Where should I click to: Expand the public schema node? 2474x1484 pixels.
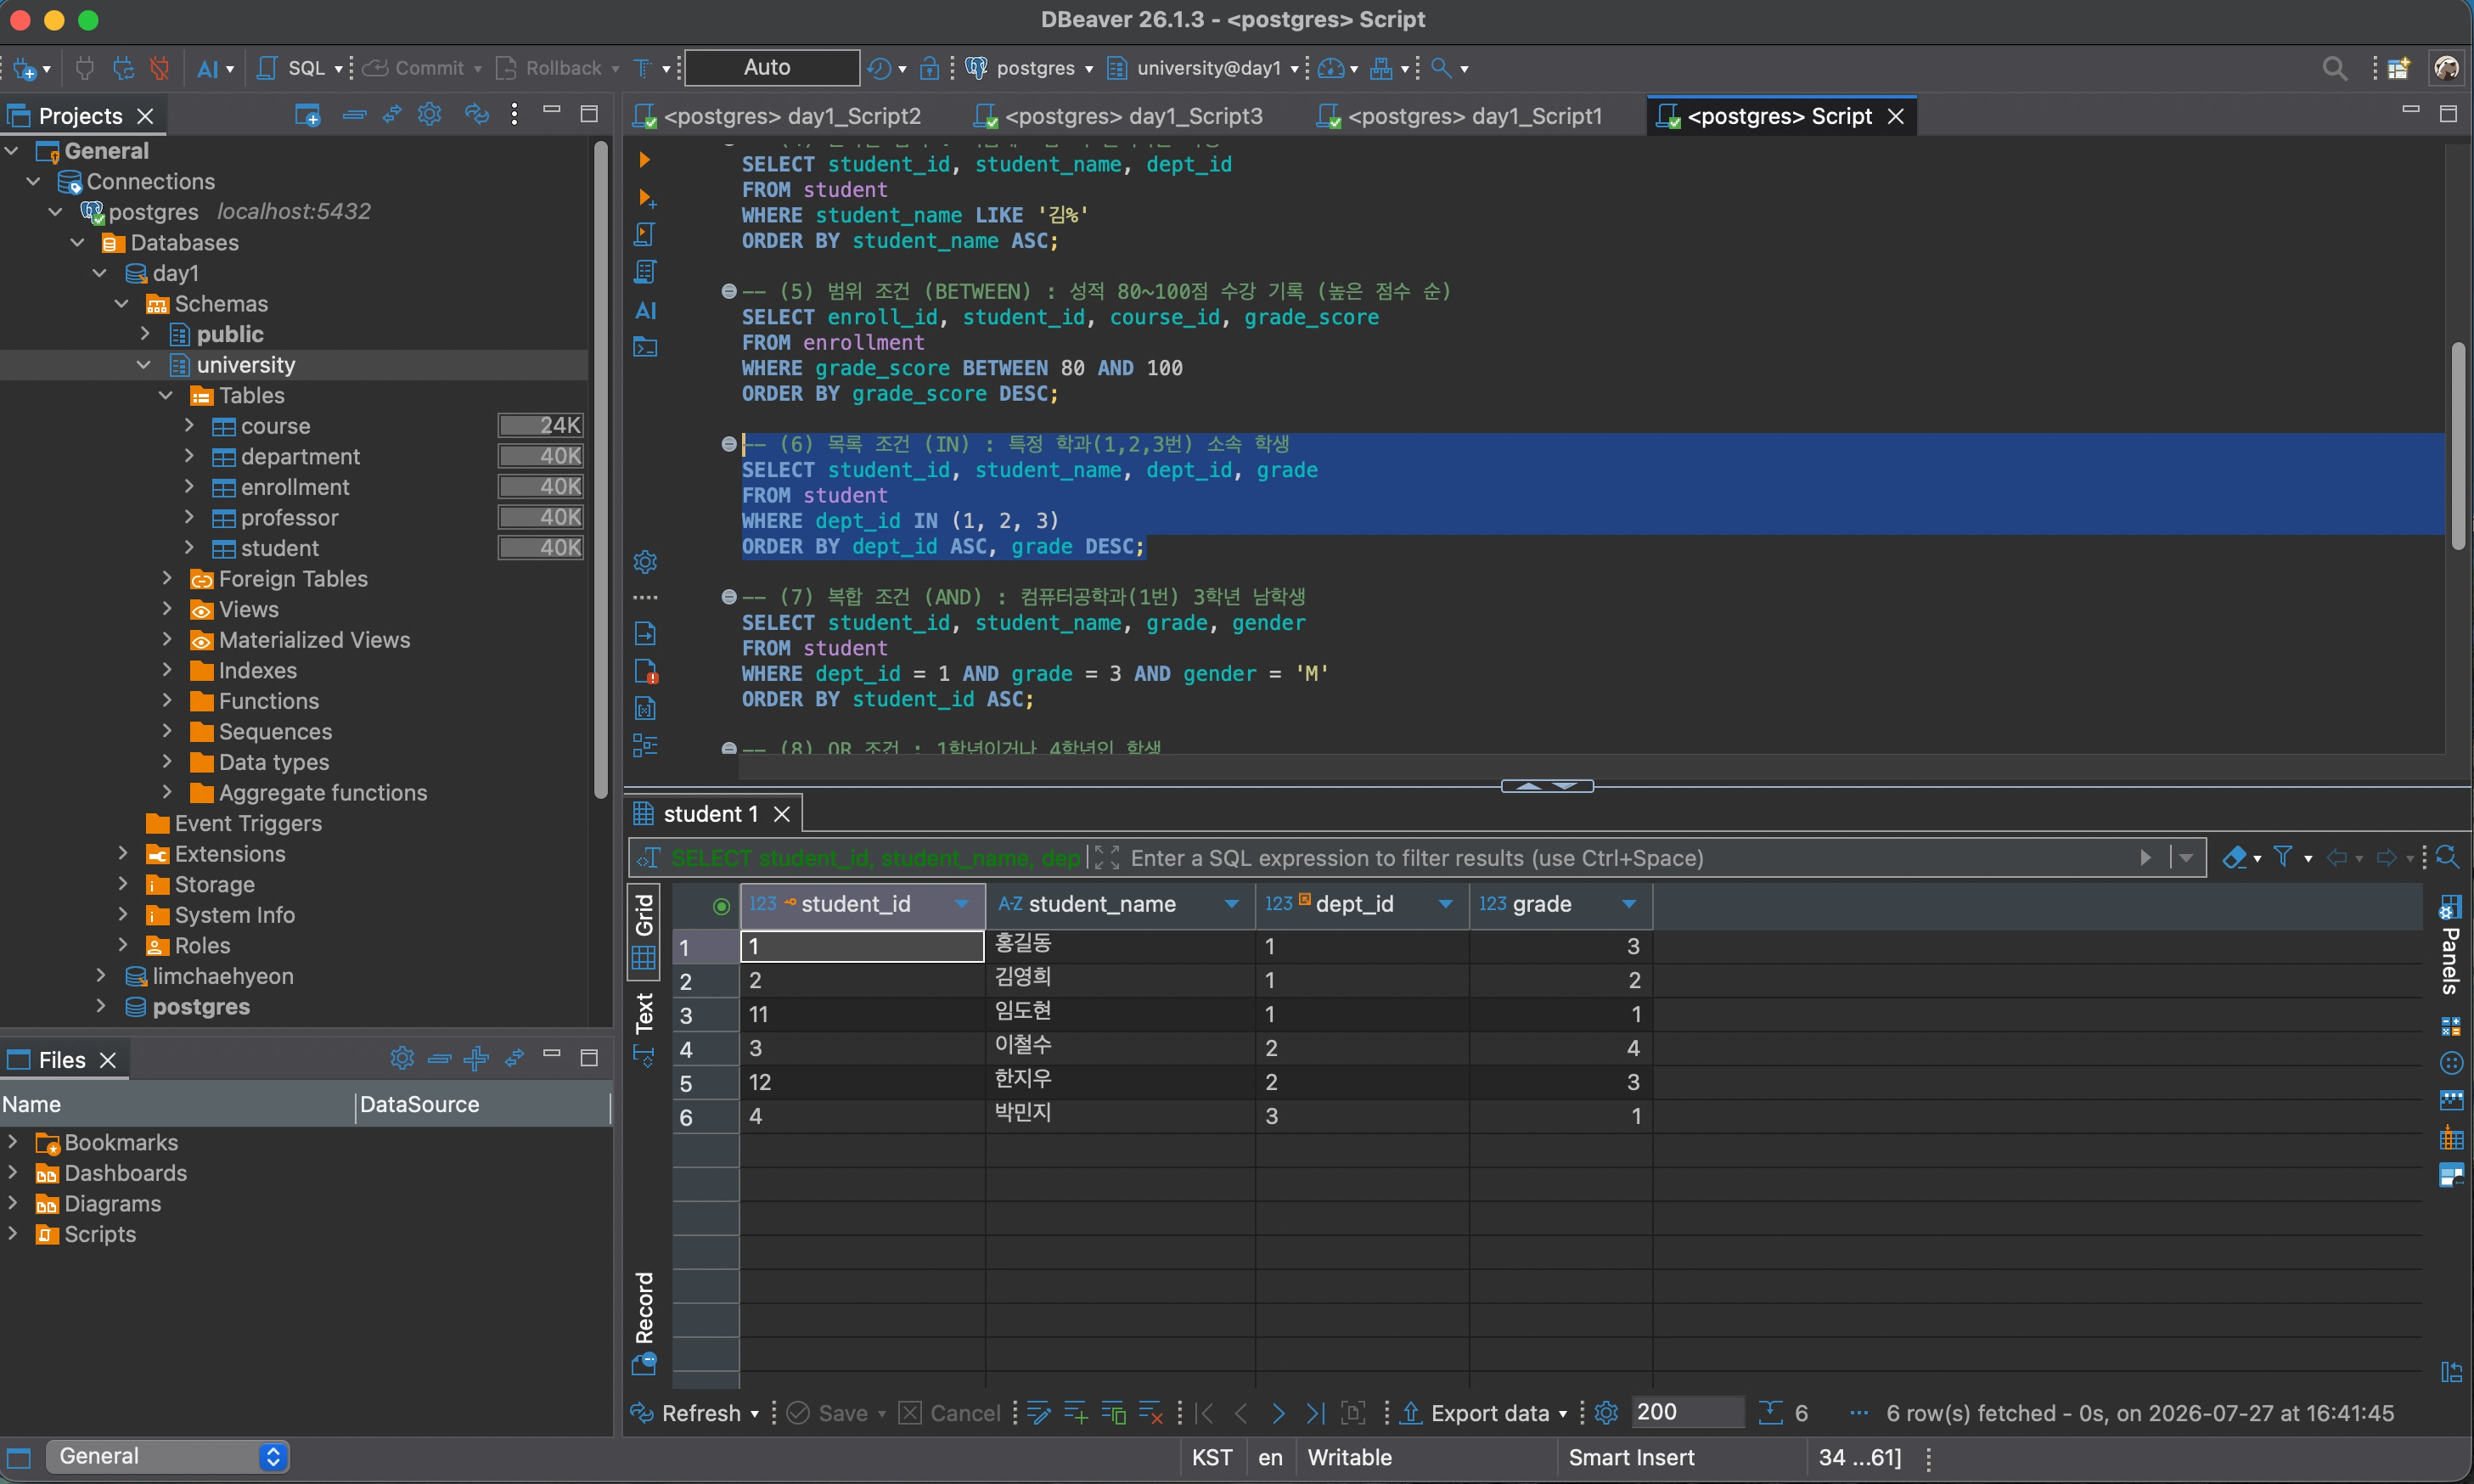[x=144, y=333]
